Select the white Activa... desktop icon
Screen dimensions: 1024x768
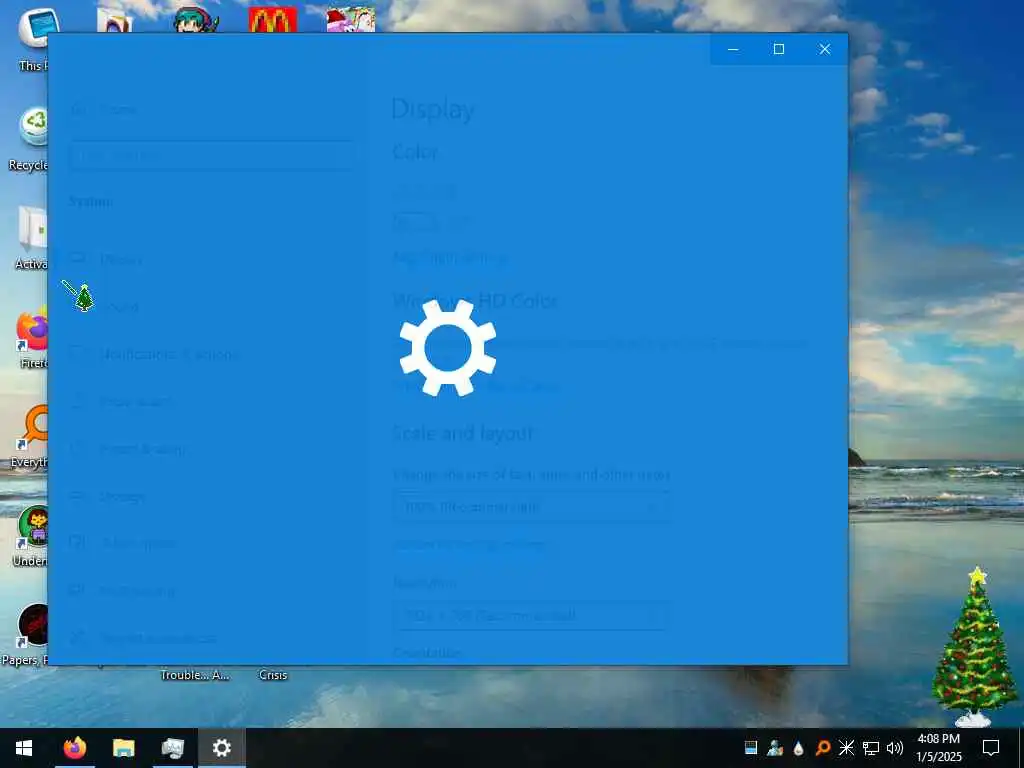point(31,238)
